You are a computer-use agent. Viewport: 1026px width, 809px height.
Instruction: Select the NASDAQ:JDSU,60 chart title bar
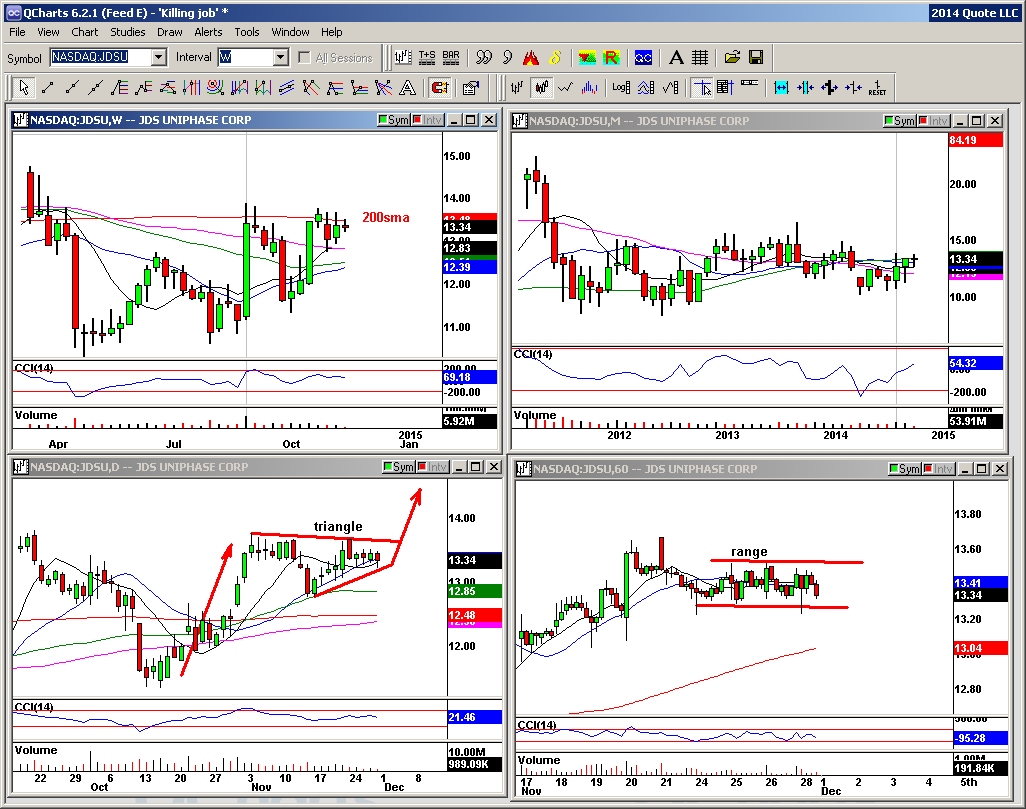(x=762, y=469)
